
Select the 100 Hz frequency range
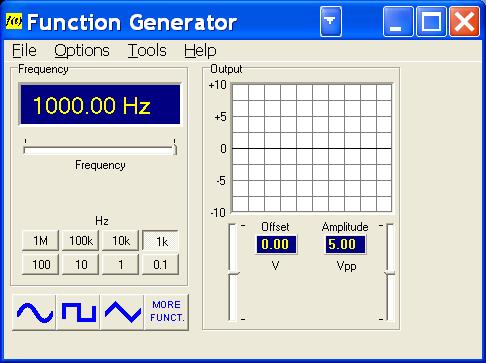point(40,265)
